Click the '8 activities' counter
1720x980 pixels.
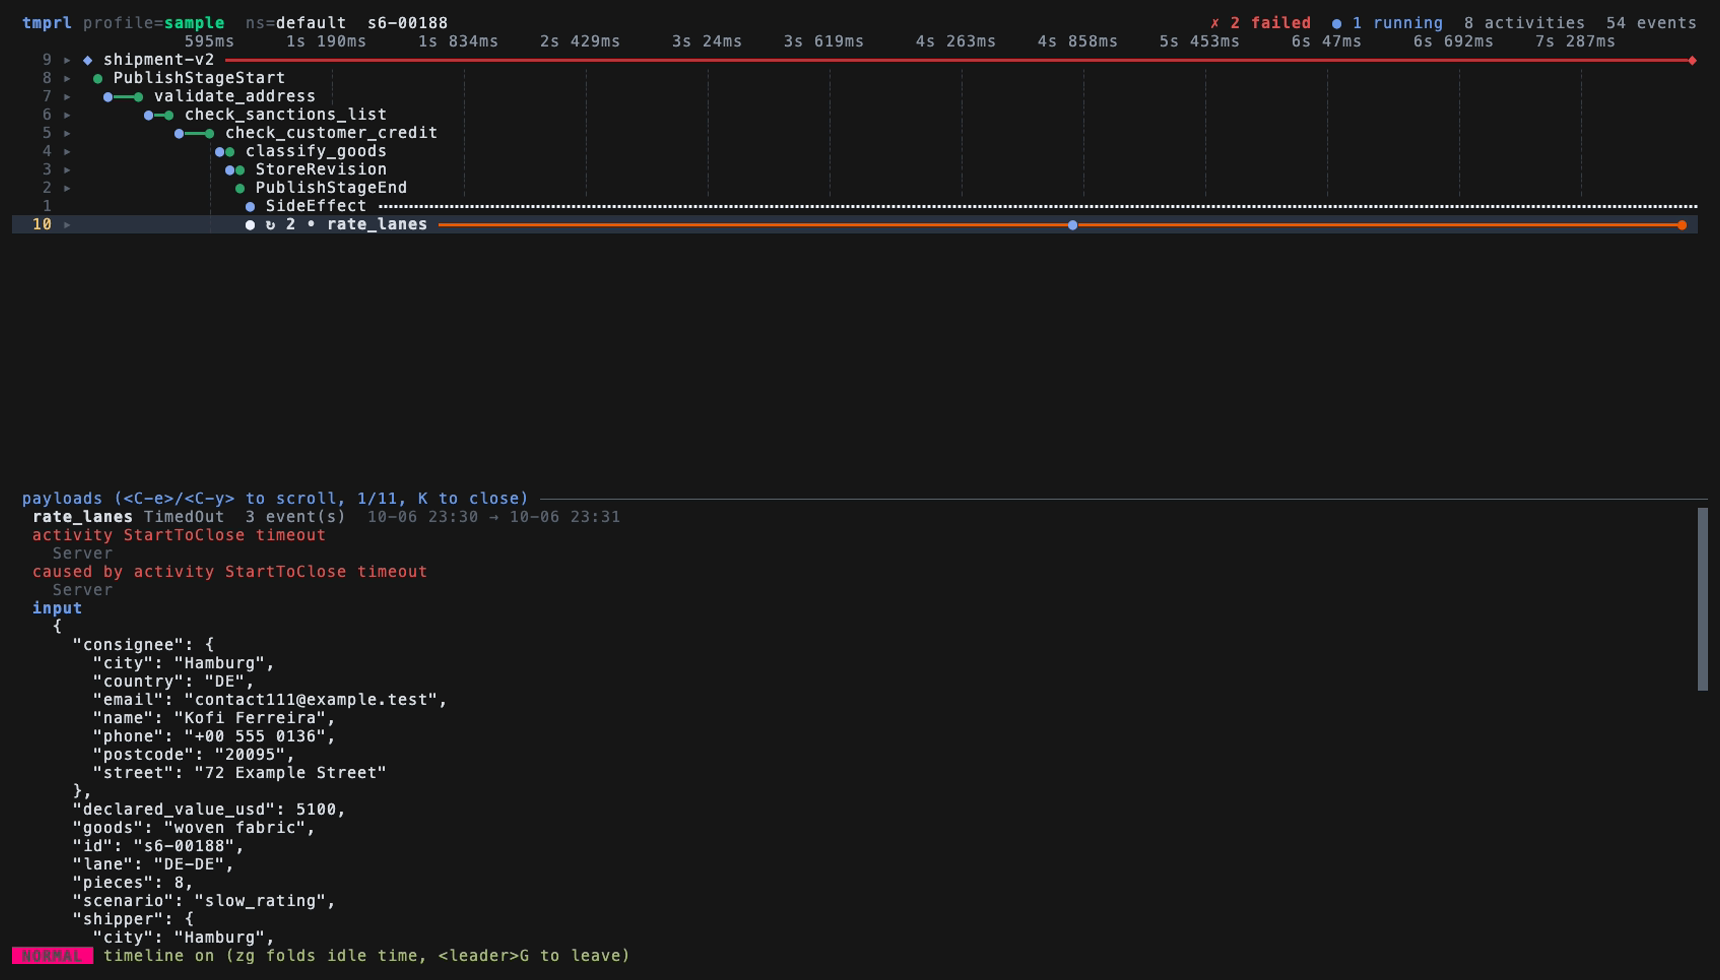coord(1524,23)
